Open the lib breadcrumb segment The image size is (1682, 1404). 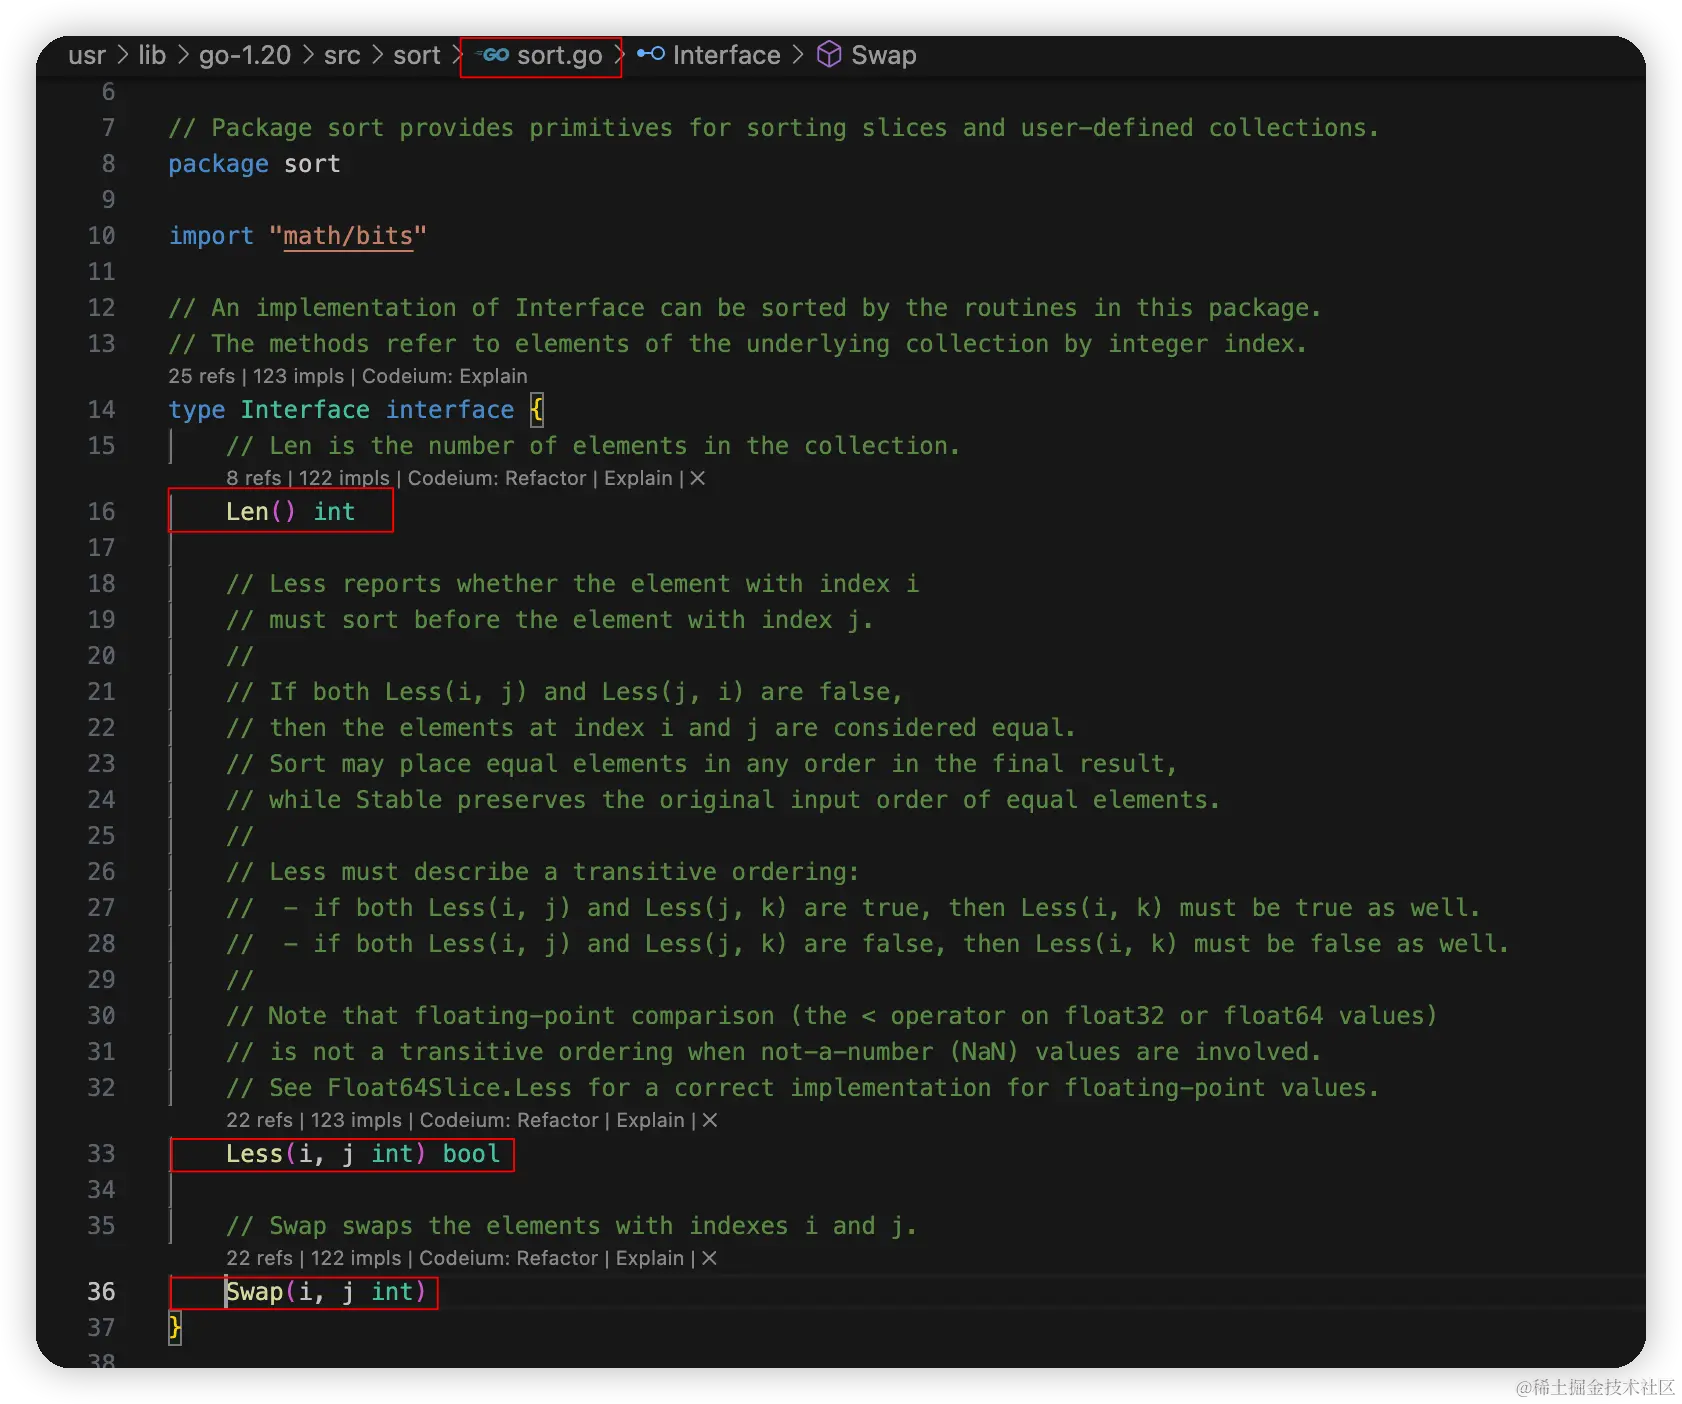[x=152, y=55]
